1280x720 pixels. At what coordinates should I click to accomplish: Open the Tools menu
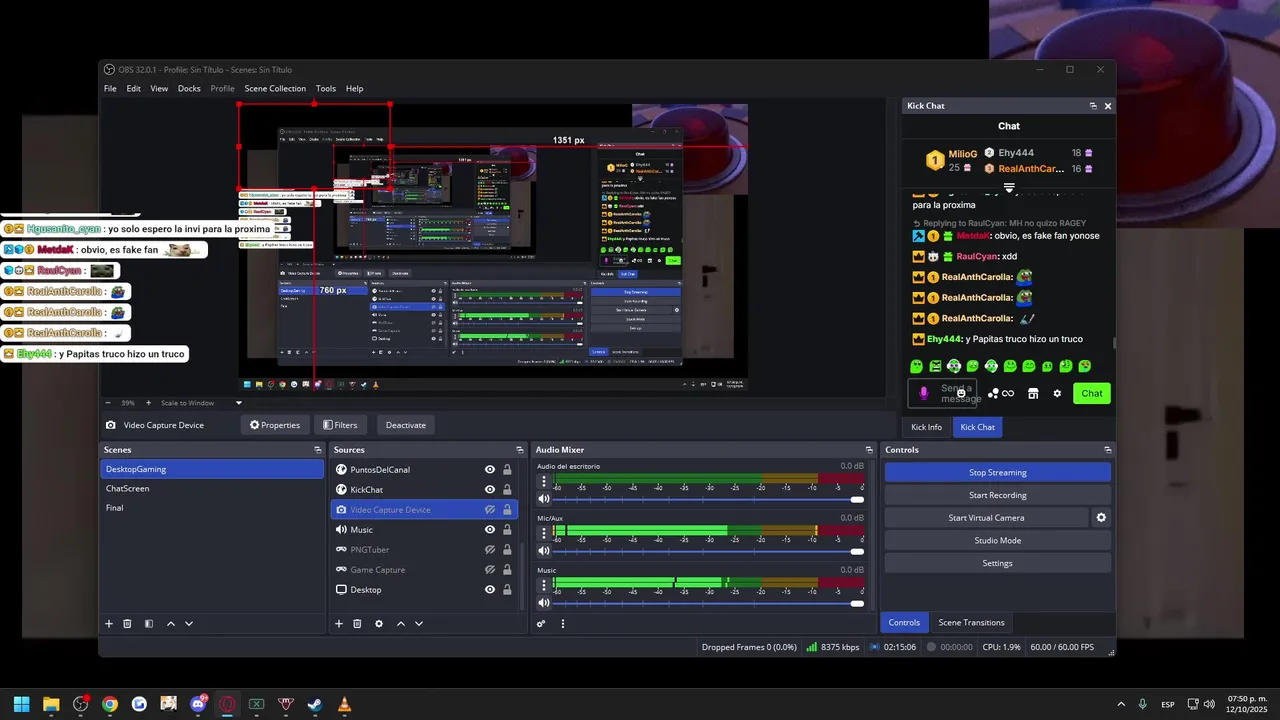(326, 89)
